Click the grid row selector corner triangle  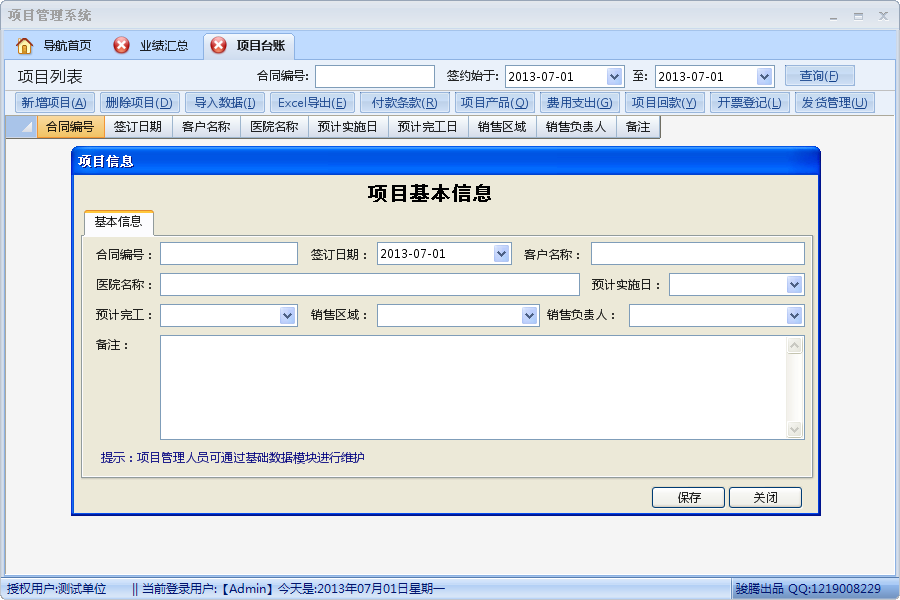(27, 127)
